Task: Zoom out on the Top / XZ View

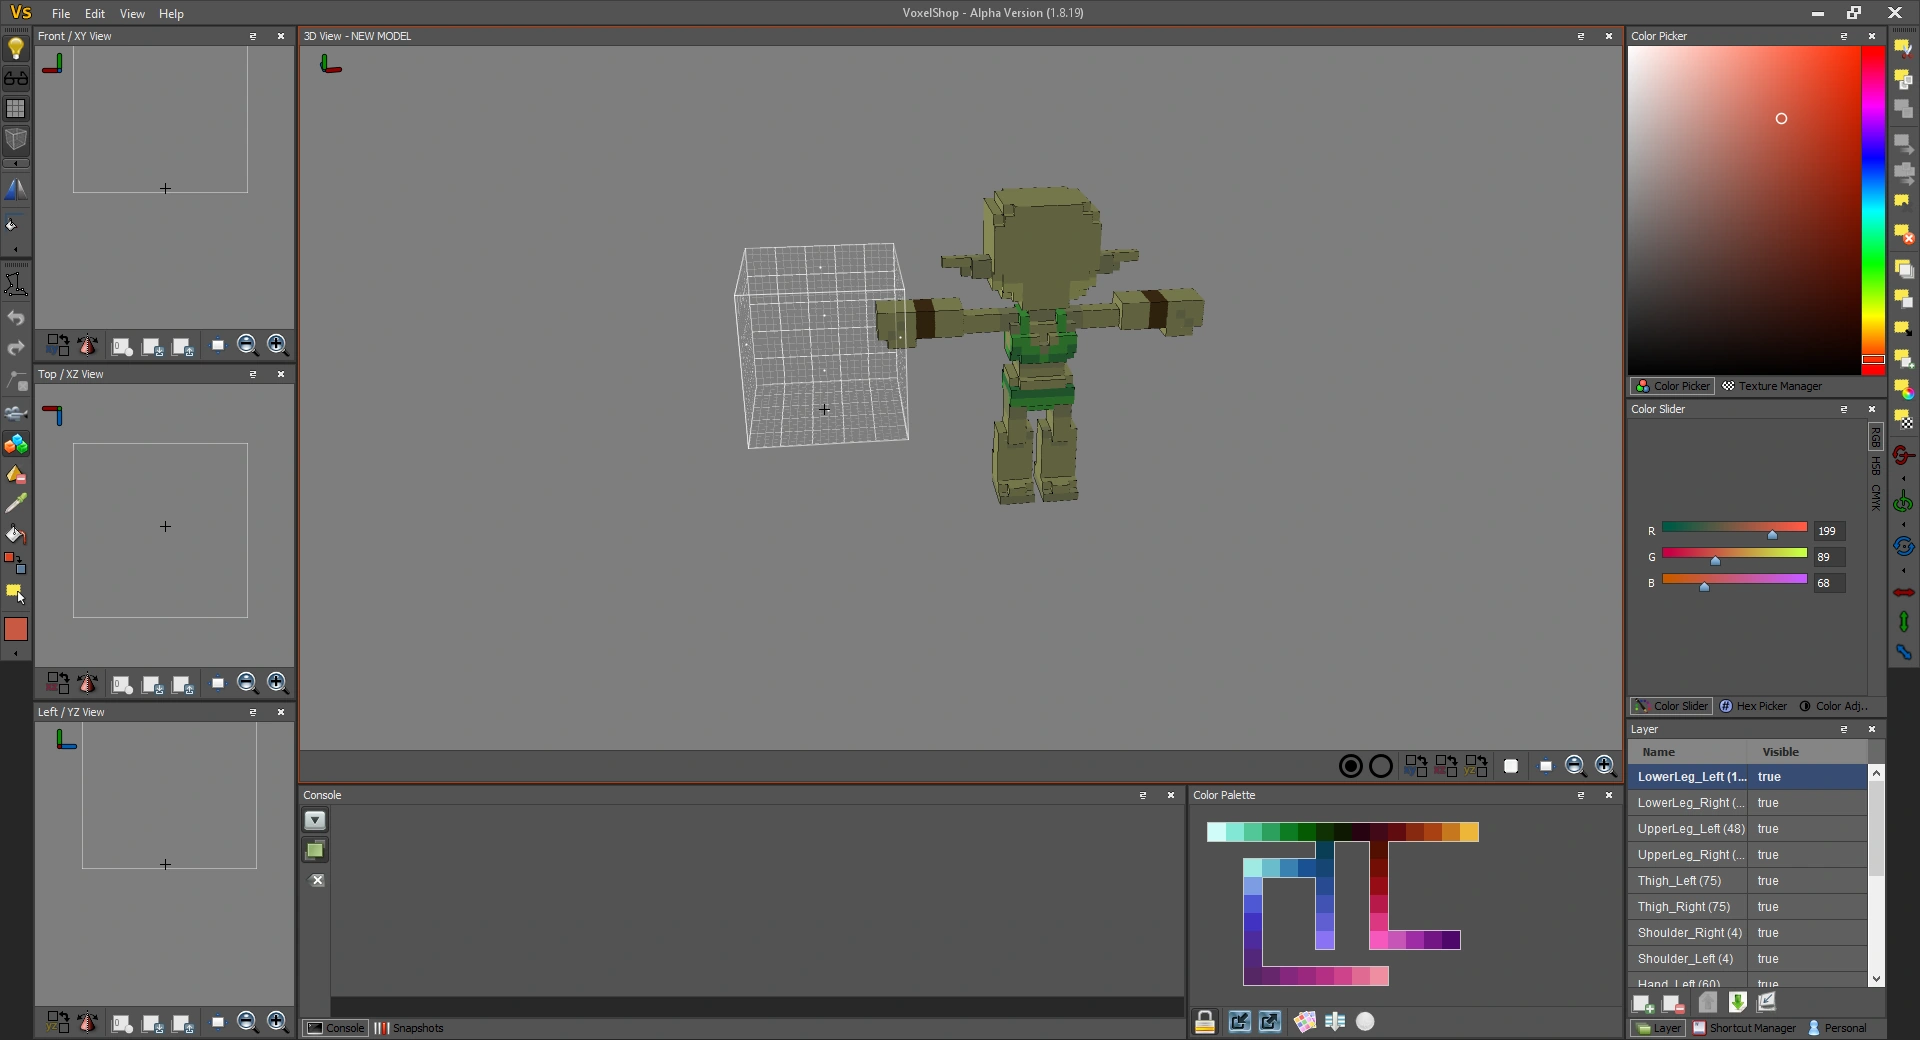Action: (x=247, y=683)
